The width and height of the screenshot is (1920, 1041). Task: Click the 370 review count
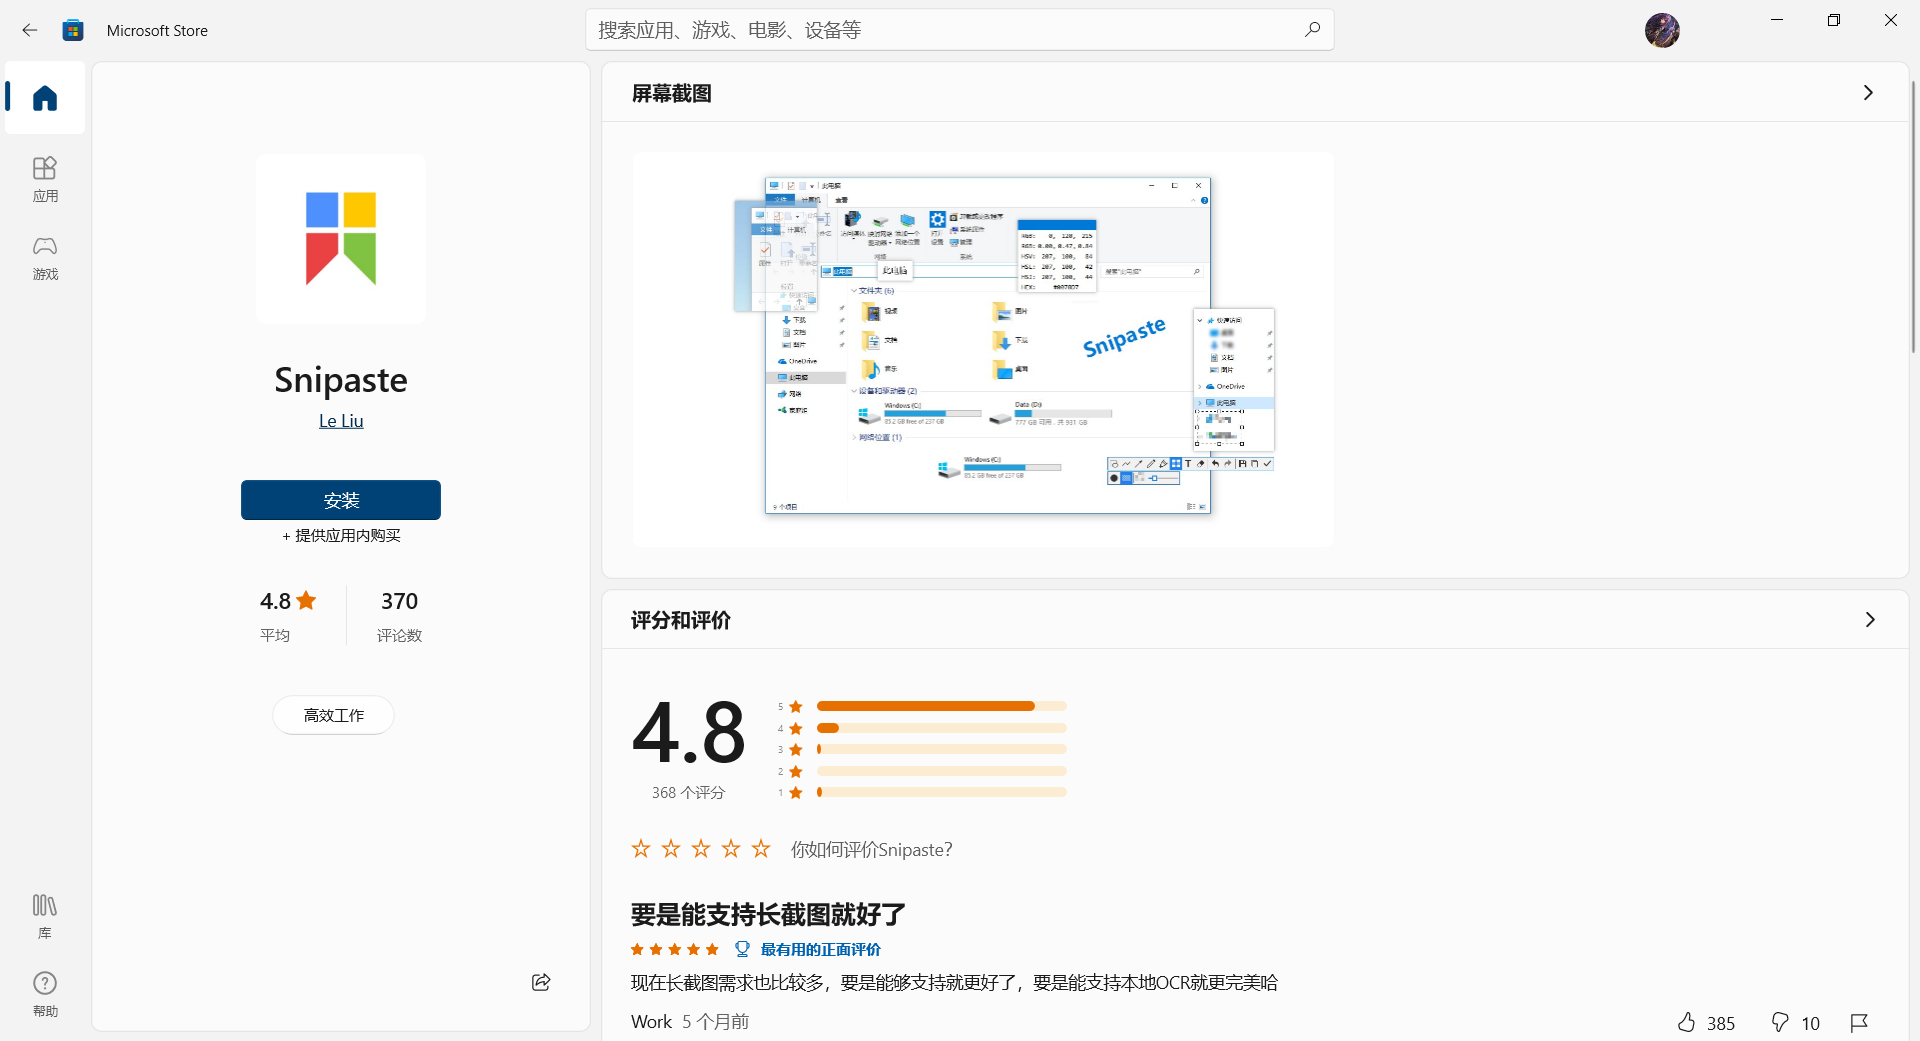pos(399,601)
